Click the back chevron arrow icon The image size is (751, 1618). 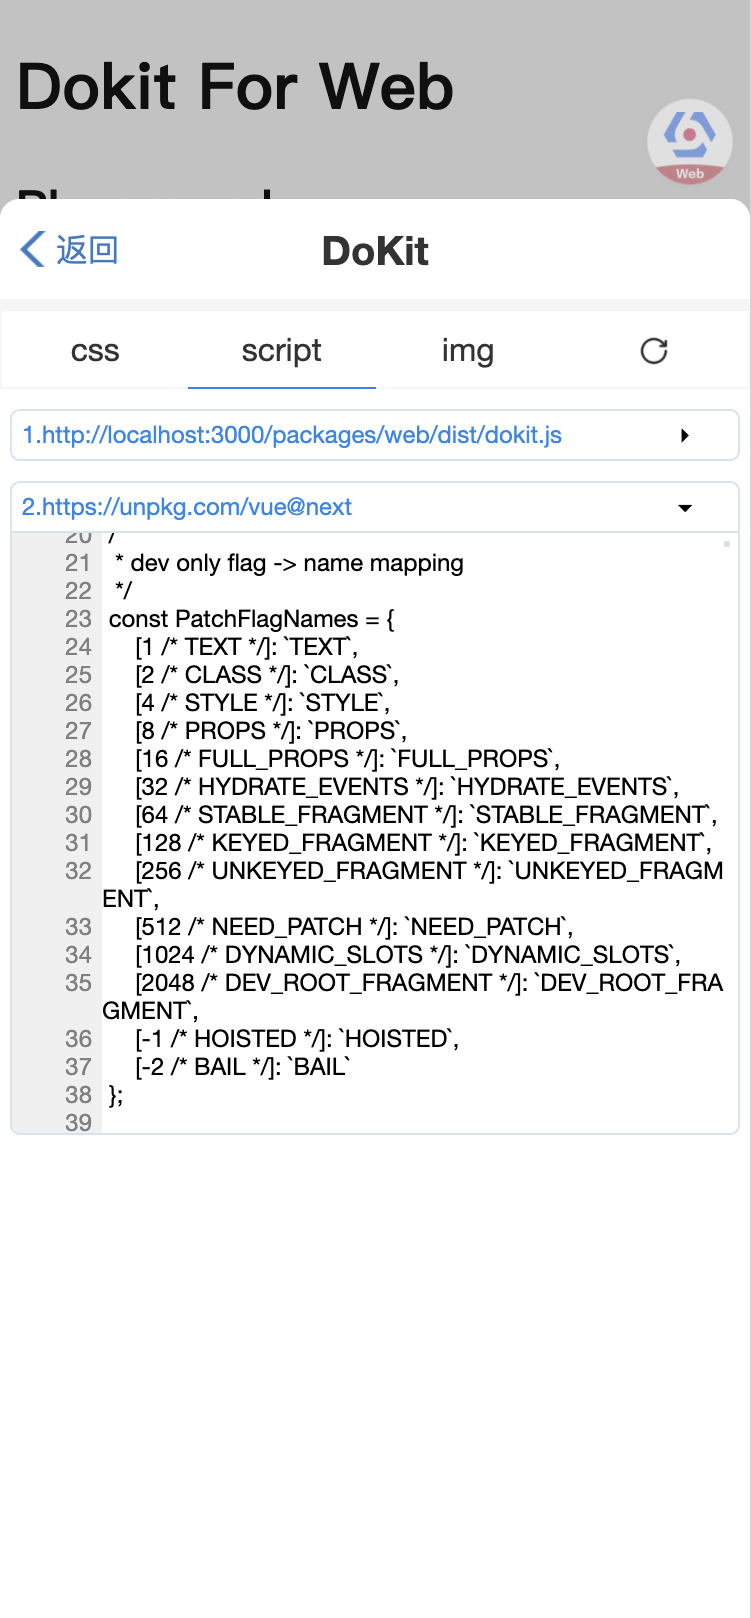pos(33,249)
